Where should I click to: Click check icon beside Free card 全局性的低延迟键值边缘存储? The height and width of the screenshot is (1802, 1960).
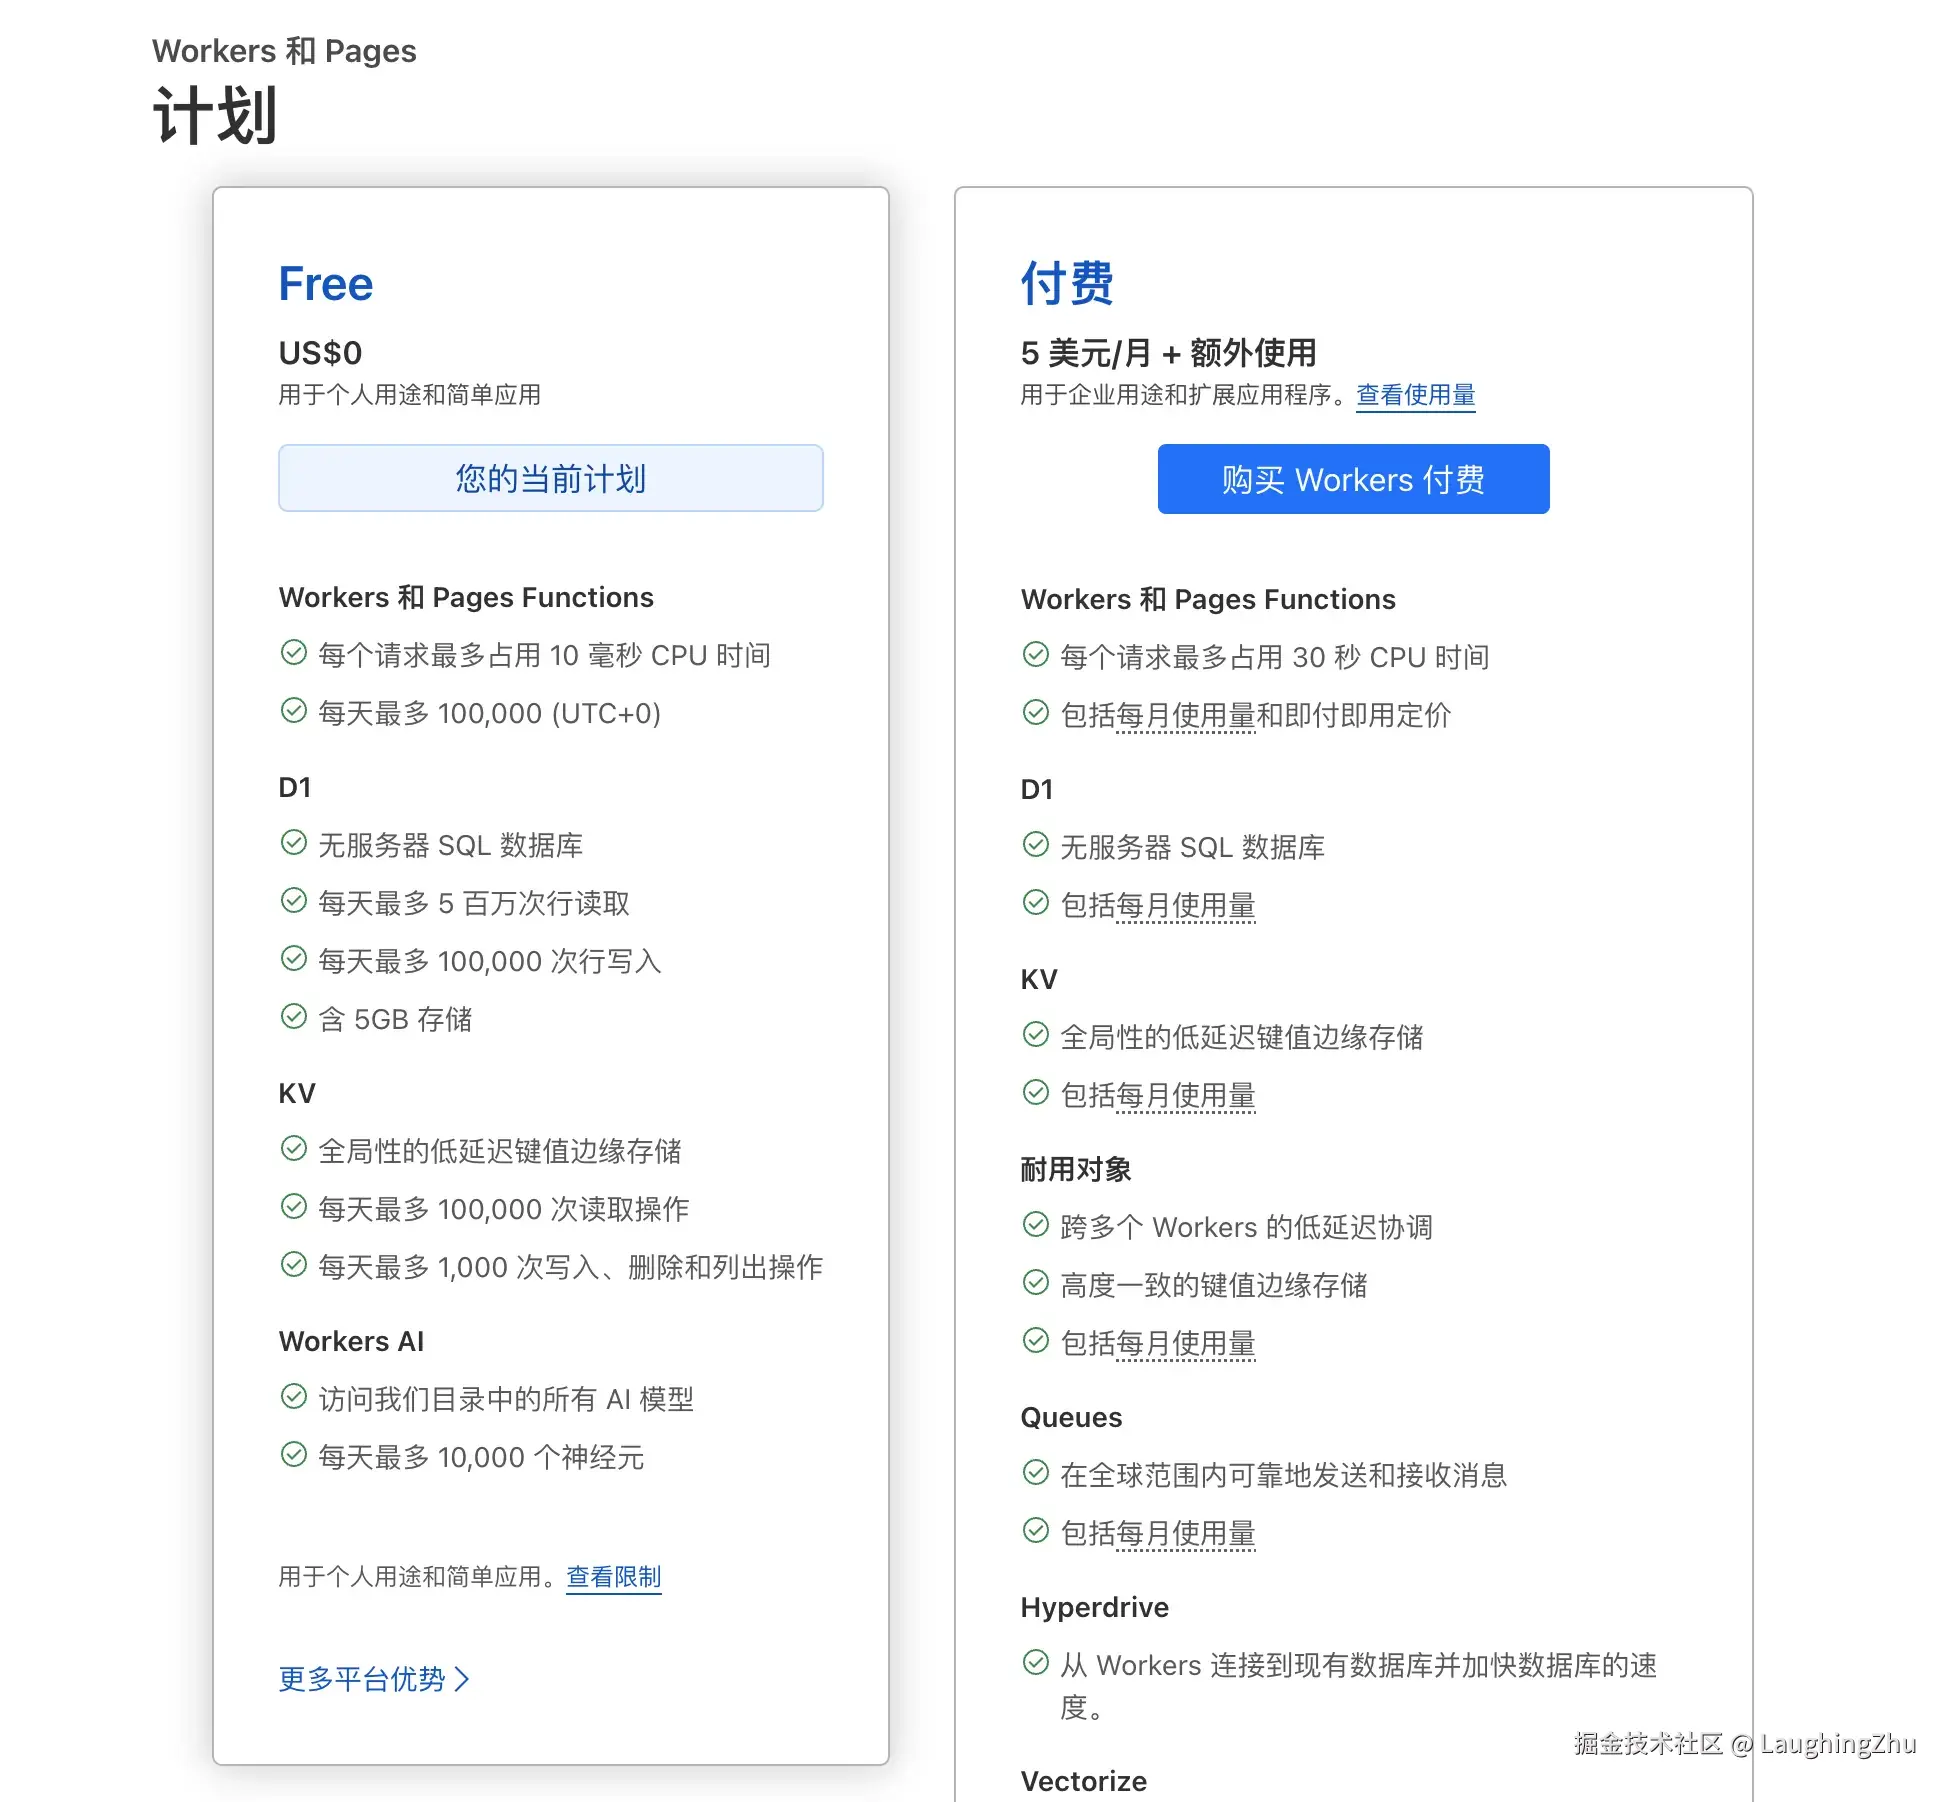(294, 1149)
